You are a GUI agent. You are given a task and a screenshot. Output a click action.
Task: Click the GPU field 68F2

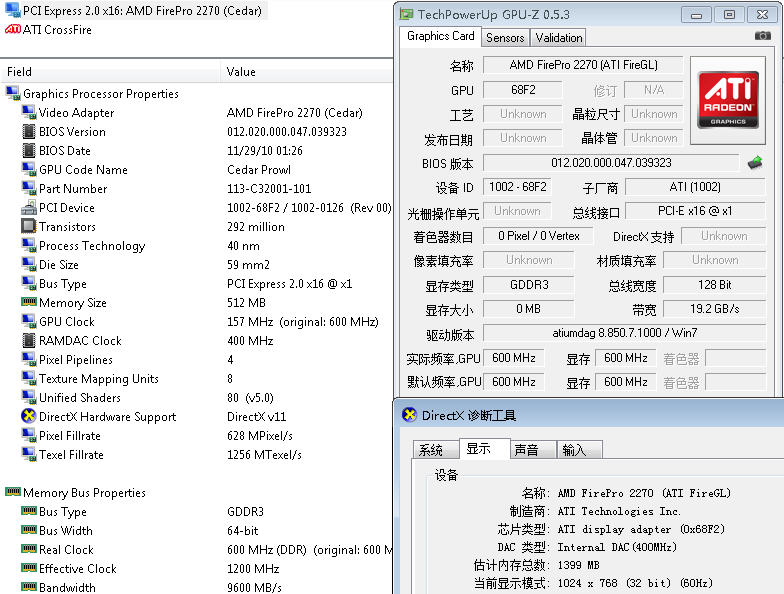coord(523,90)
